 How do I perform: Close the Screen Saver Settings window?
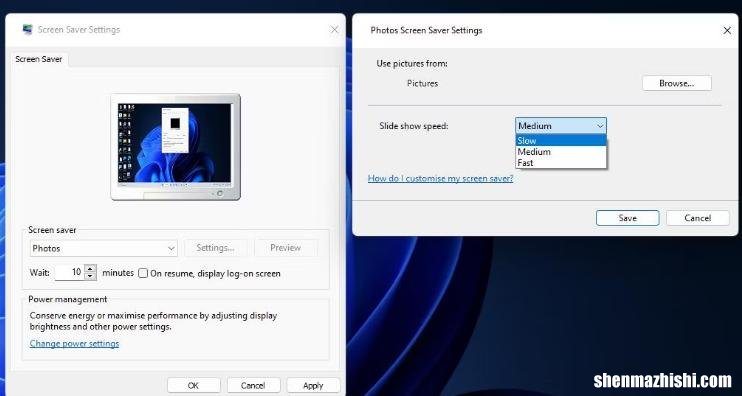[x=335, y=30]
